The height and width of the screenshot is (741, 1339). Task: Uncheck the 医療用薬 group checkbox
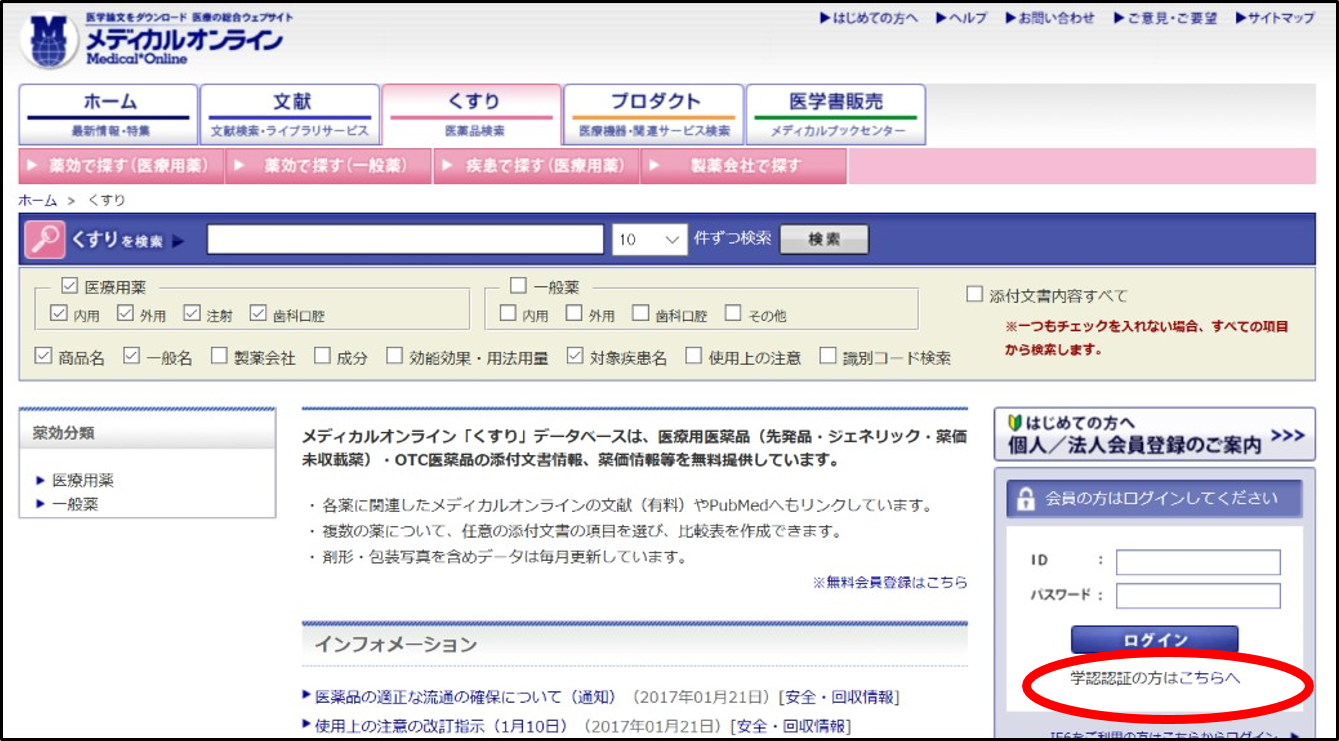pos(70,286)
